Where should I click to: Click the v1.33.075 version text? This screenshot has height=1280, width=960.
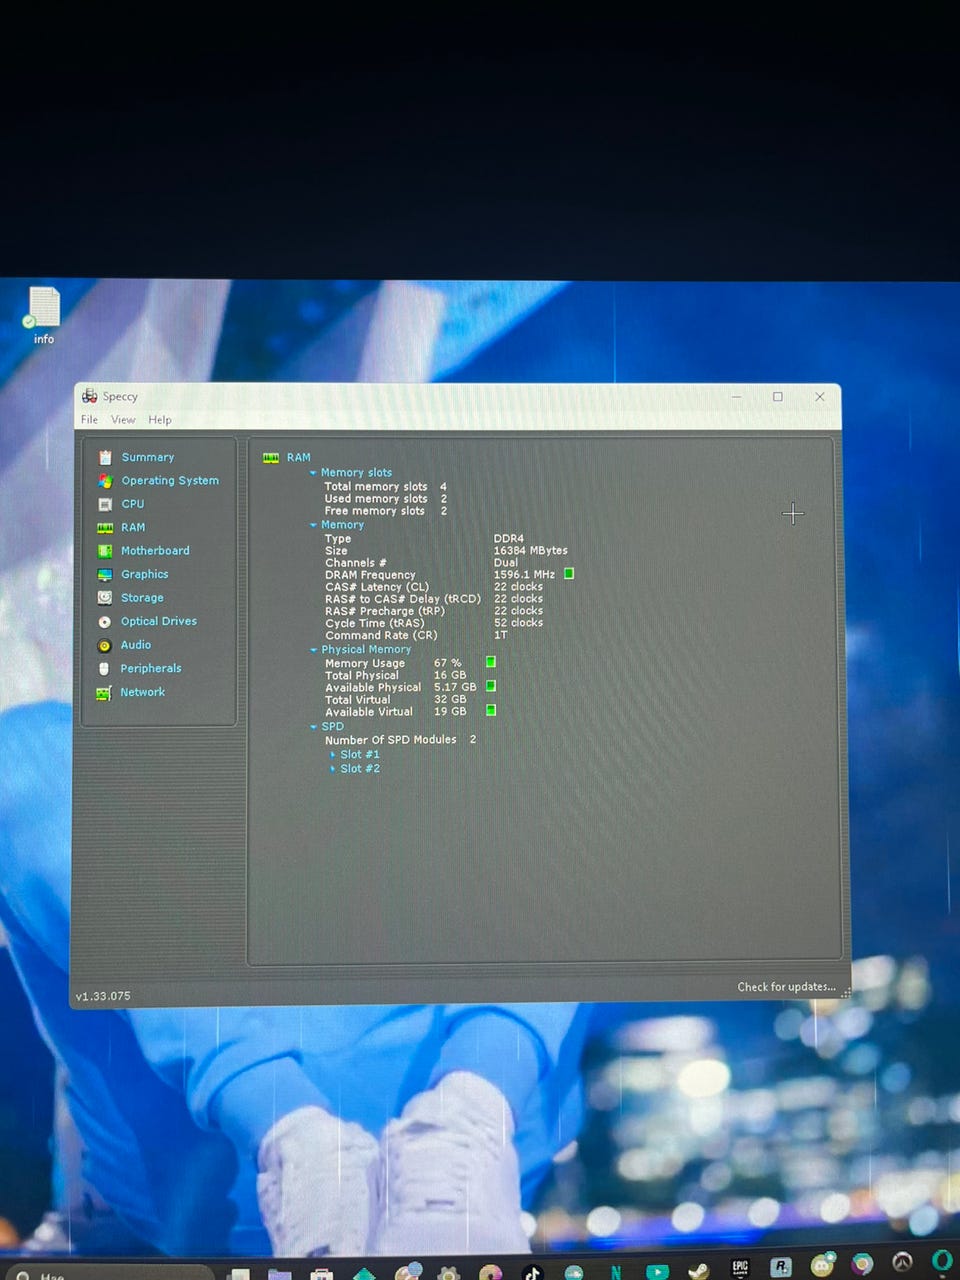[x=103, y=997]
